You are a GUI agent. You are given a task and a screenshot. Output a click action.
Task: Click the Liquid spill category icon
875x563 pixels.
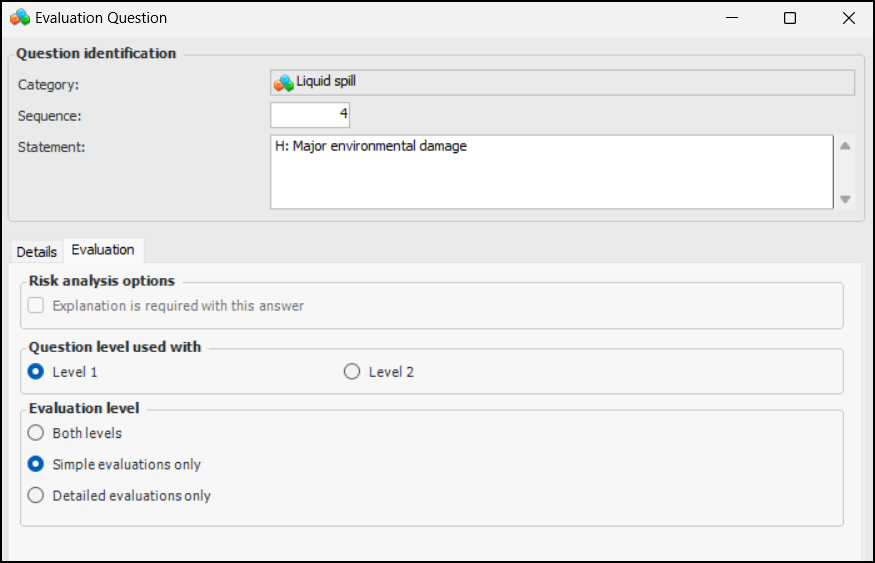(x=284, y=83)
